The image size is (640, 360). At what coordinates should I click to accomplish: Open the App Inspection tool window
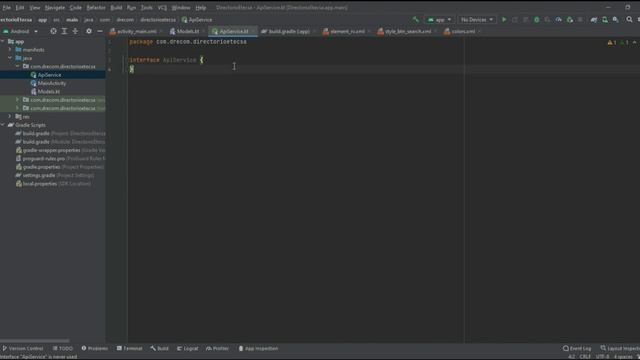[x=258, y=348]
